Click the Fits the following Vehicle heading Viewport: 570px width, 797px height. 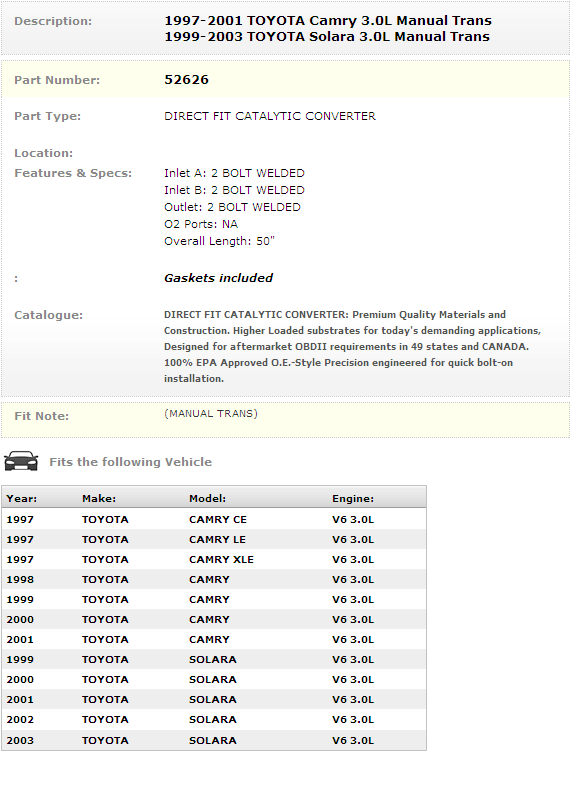[x=131, y=462]
